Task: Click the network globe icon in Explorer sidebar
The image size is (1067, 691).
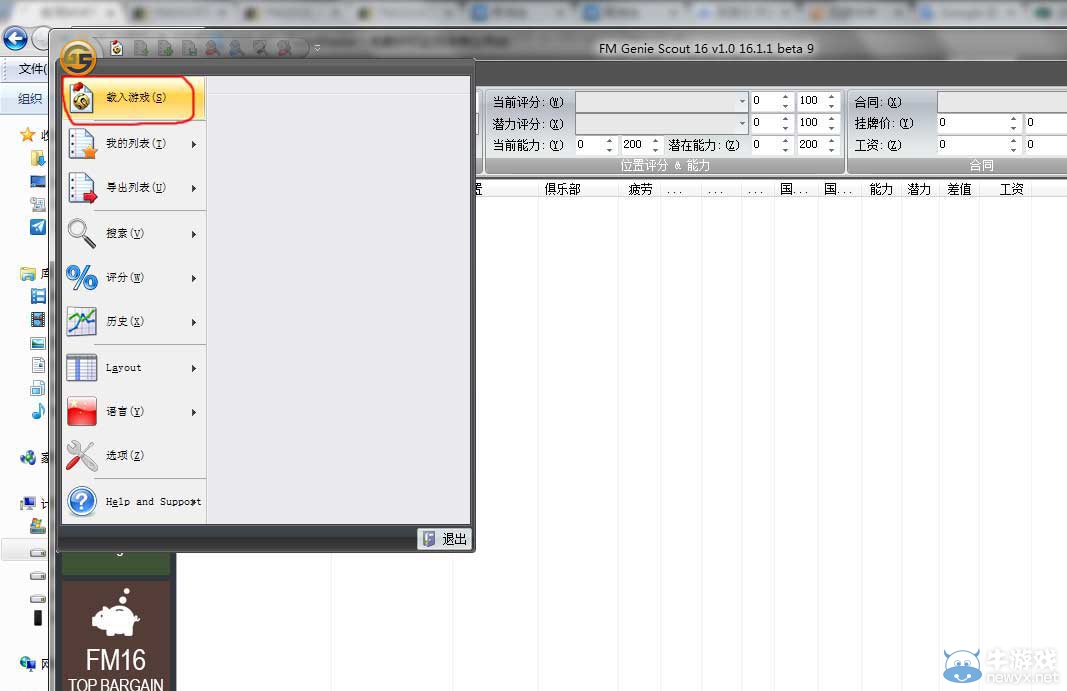Action: pyautogui.click(x=28, y=662)
